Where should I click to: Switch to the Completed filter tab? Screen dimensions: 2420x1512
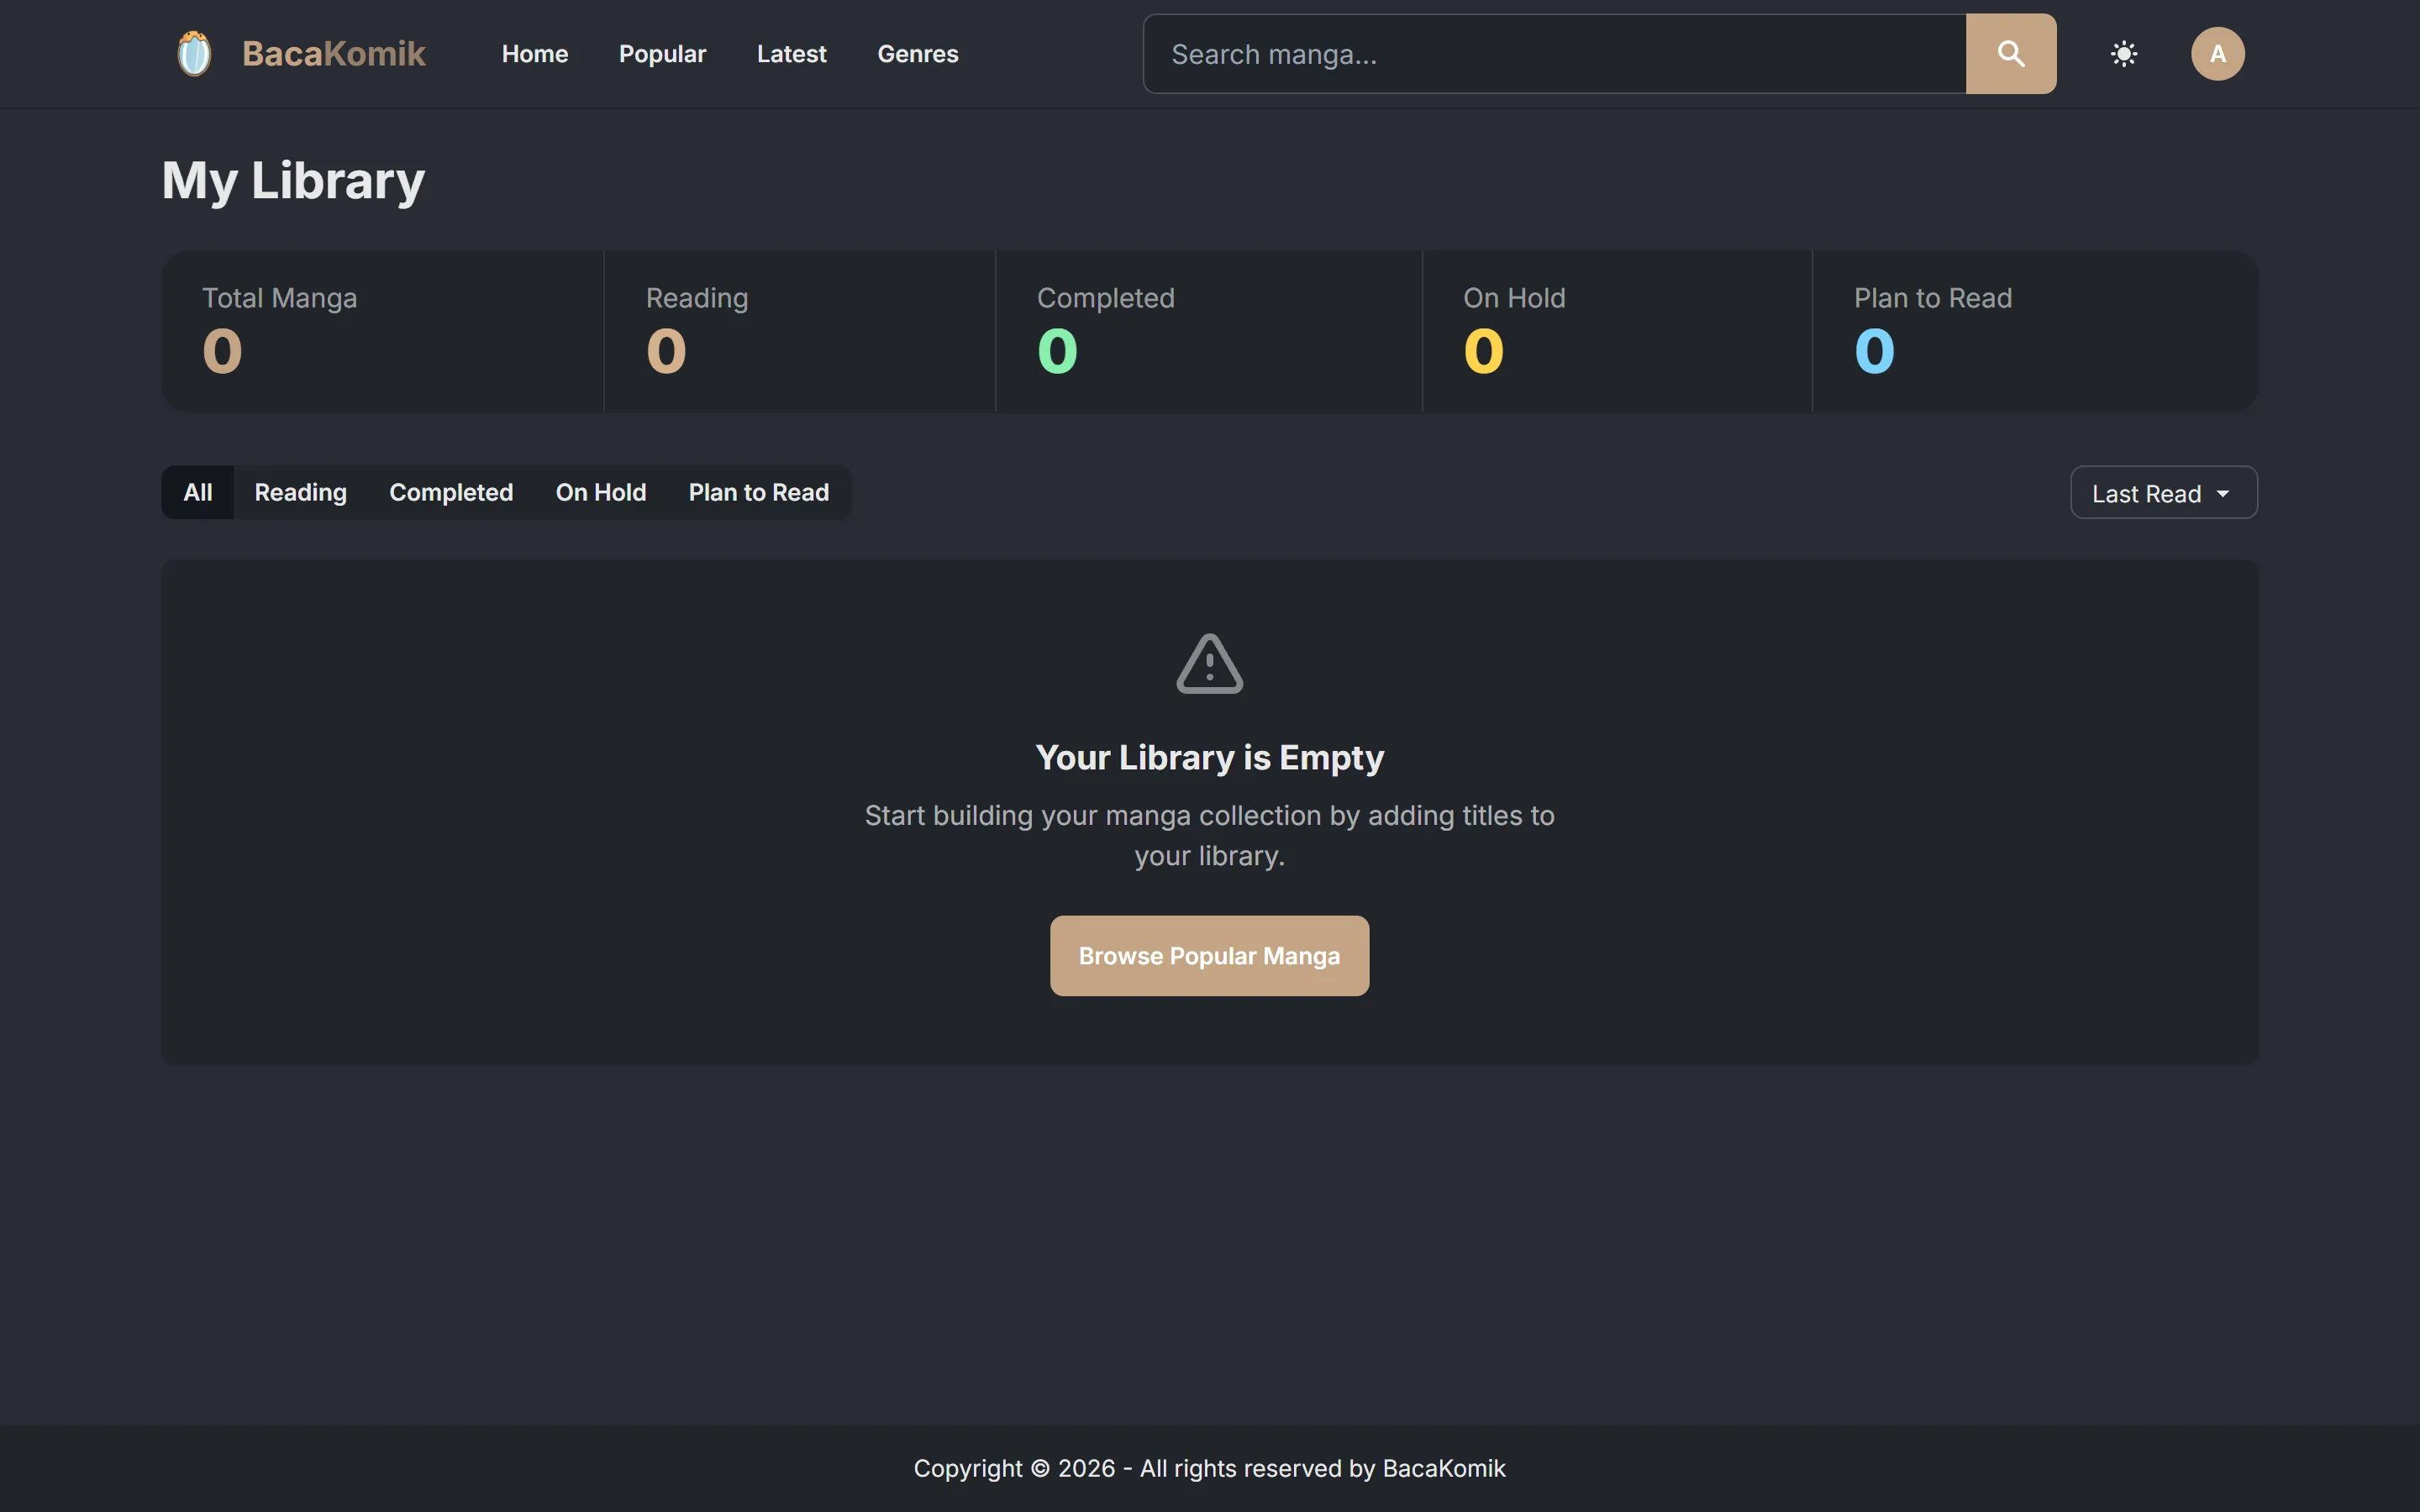coord(451,492)
